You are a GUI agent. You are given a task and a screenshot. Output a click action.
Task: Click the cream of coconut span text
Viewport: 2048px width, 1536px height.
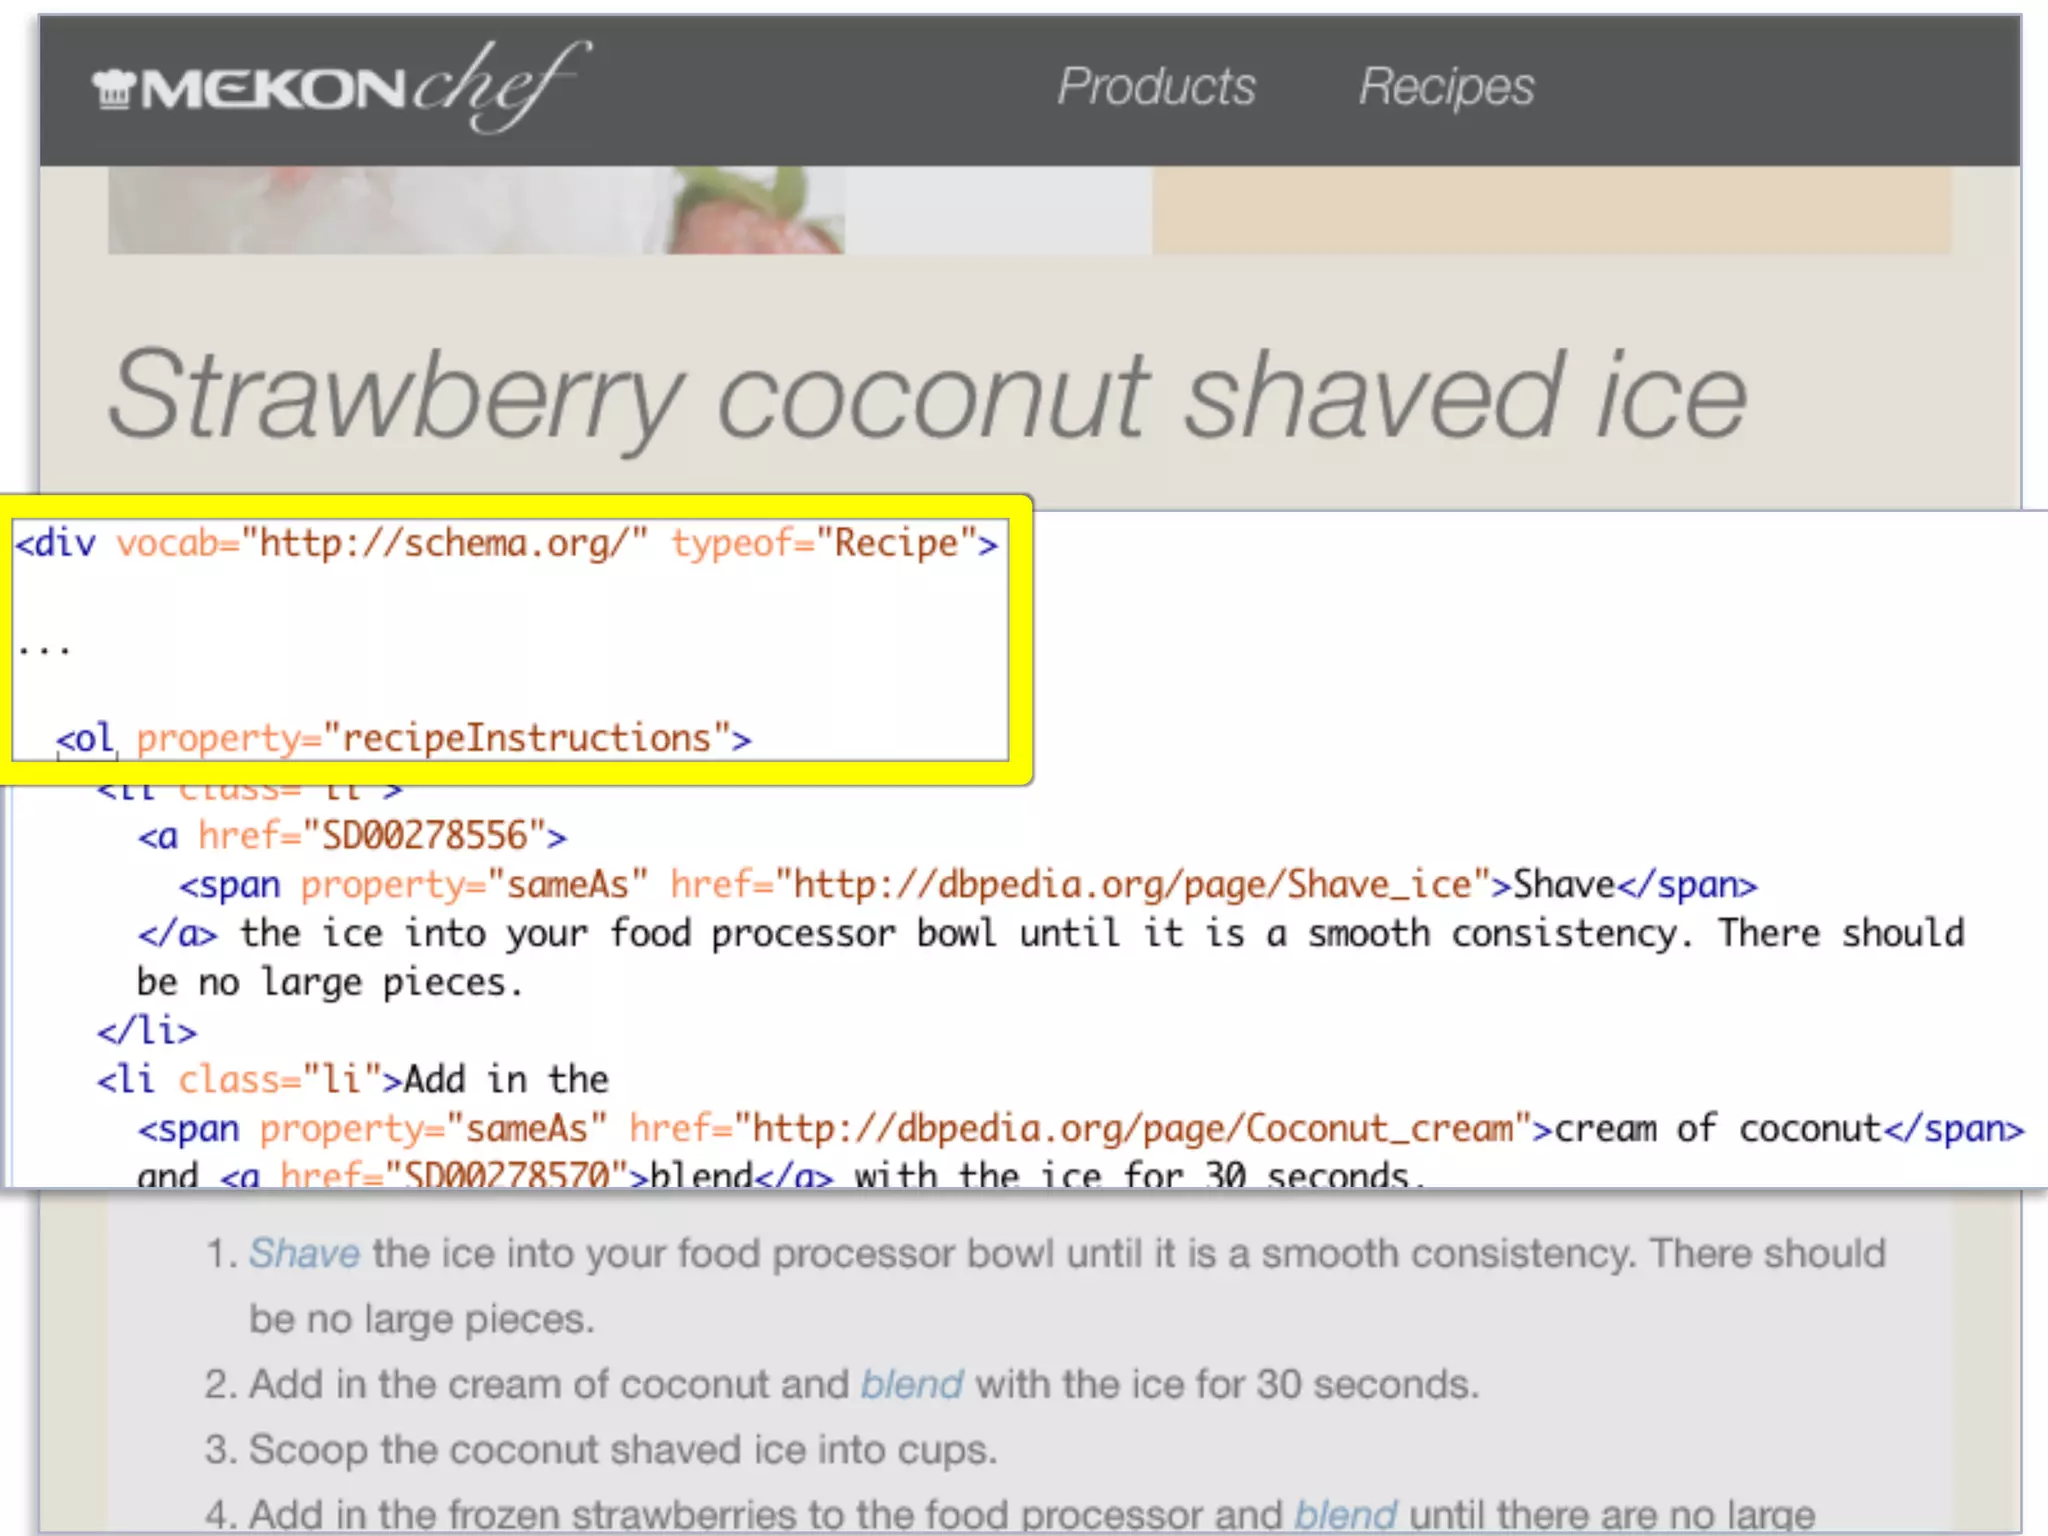pyautogui.click(x=1717, y=1129)
